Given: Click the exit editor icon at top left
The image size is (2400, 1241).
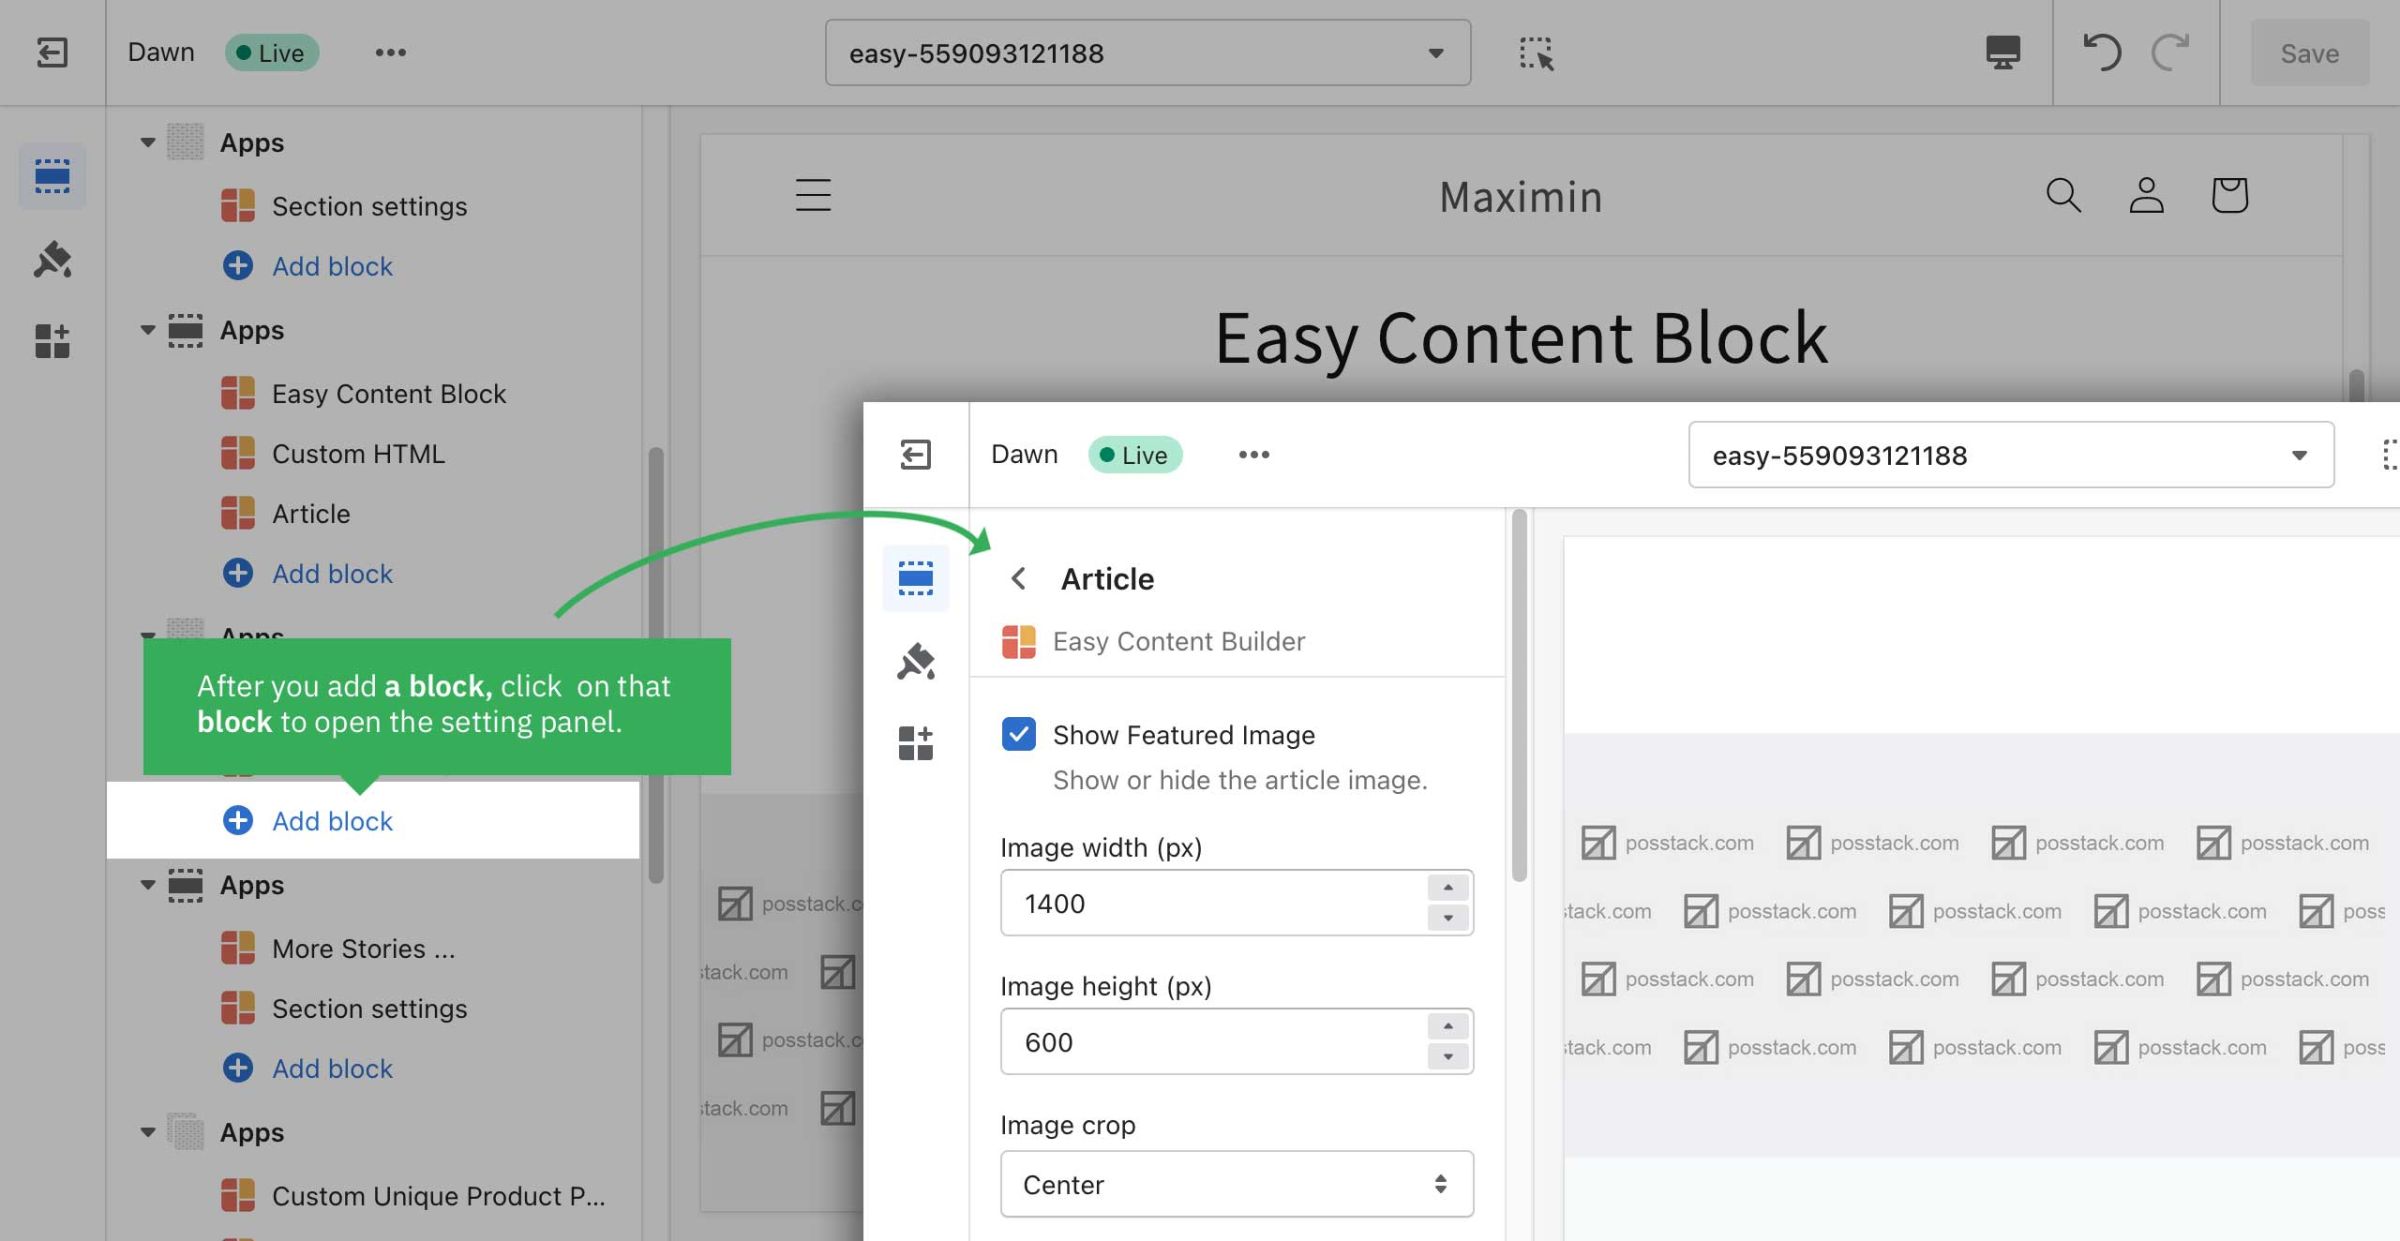Looking at the screenshot, I should click(x=52, y=52).
